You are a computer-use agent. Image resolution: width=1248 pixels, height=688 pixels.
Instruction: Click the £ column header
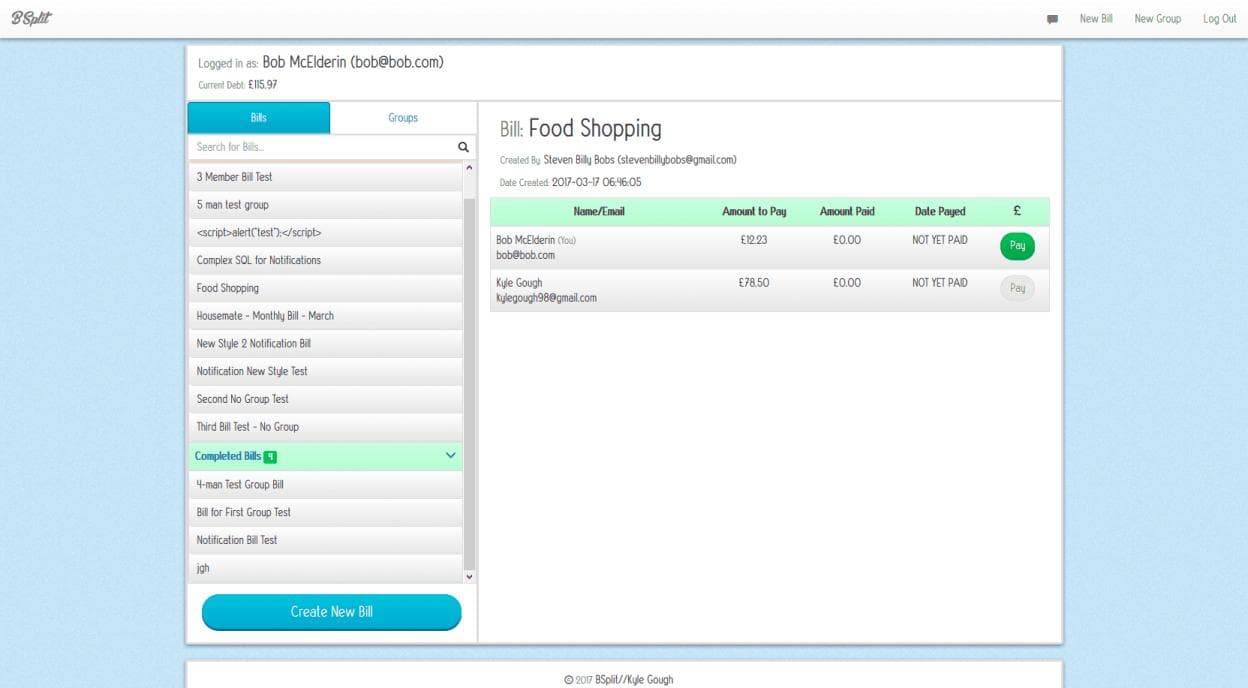1017,211
